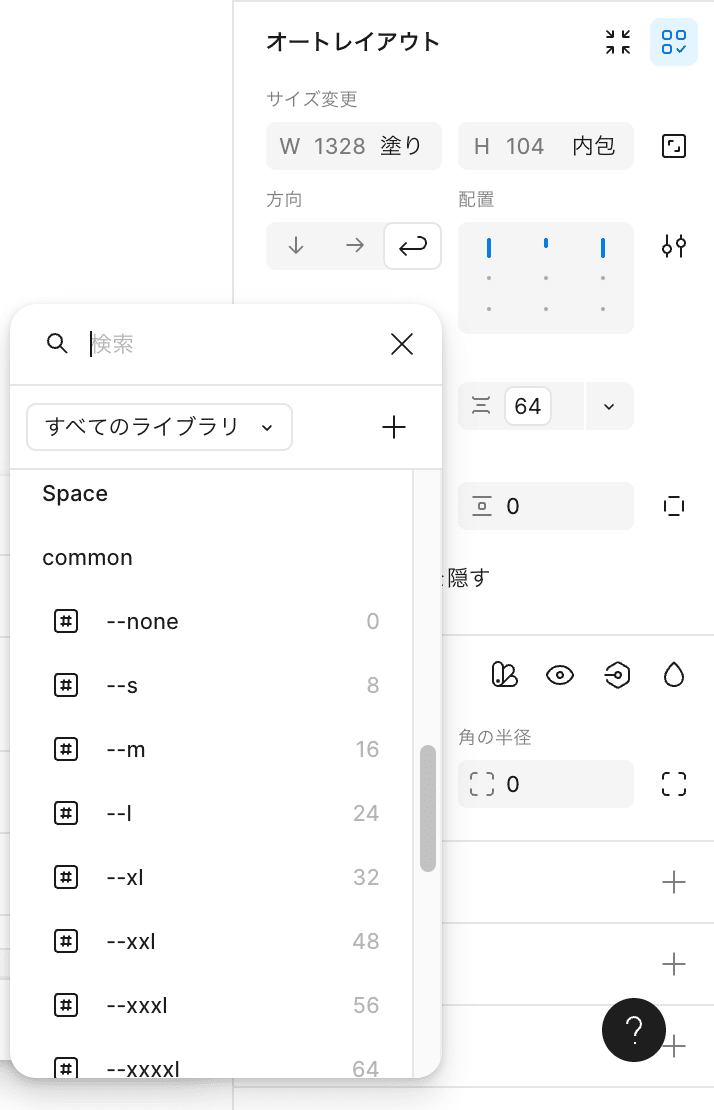The height and width of the screenshot is (1110, 714).
Task: Open the blend mode droplet icon
Action: click(x=674, y=675)
